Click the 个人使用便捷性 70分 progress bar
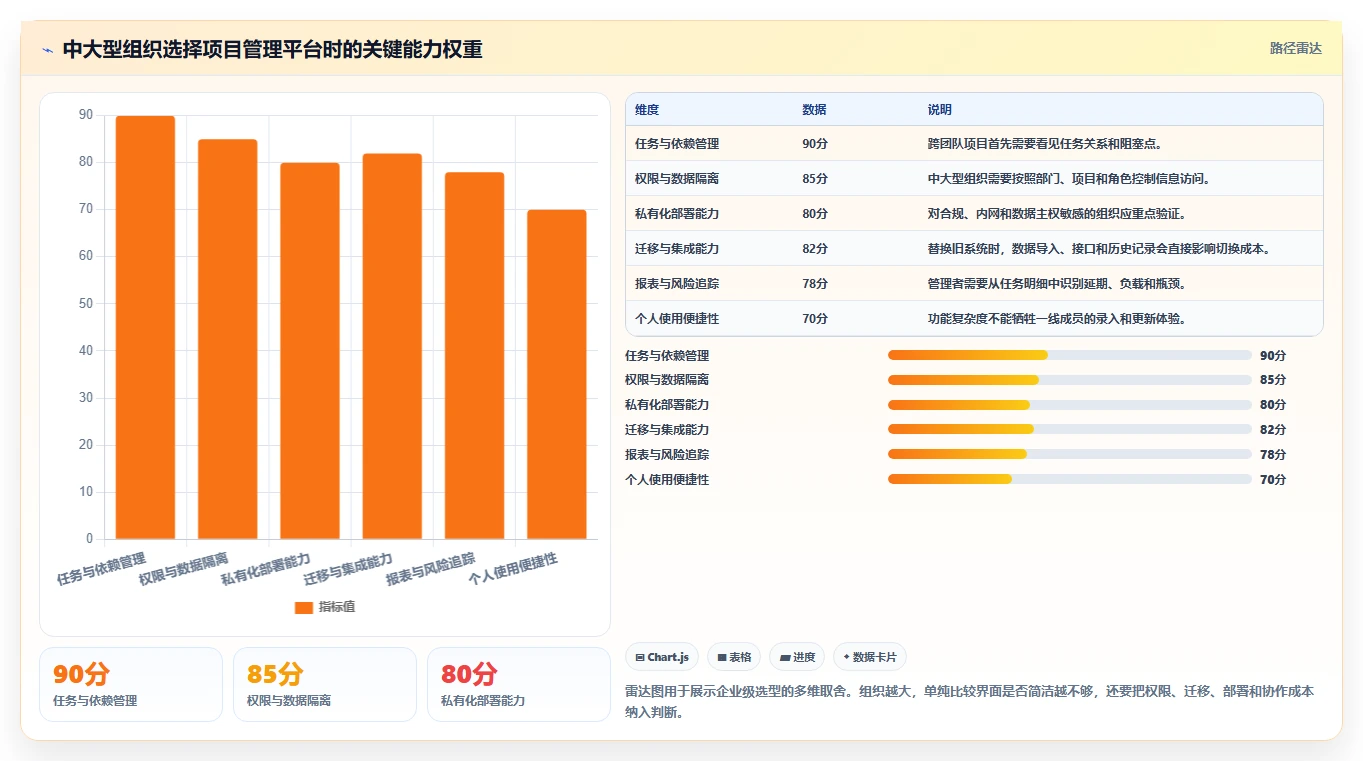The height and width of the screenshot is (761, 1363). (1070, 479)
